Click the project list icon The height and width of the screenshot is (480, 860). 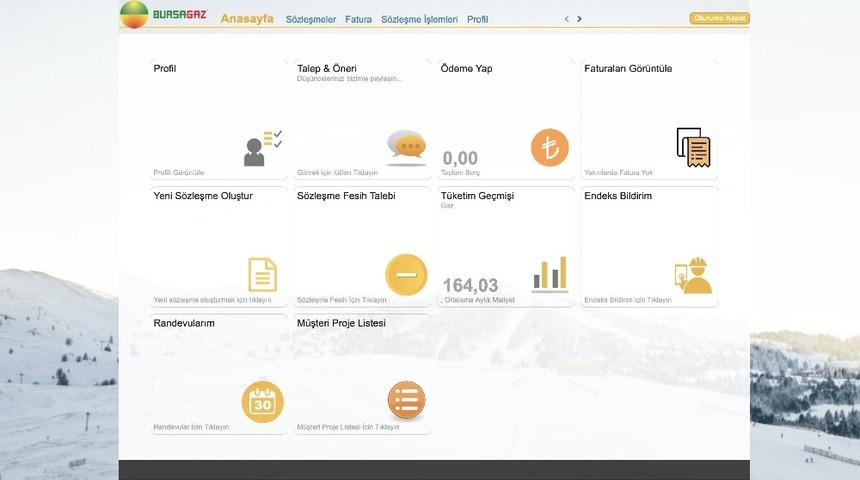[x=406, y=400]
